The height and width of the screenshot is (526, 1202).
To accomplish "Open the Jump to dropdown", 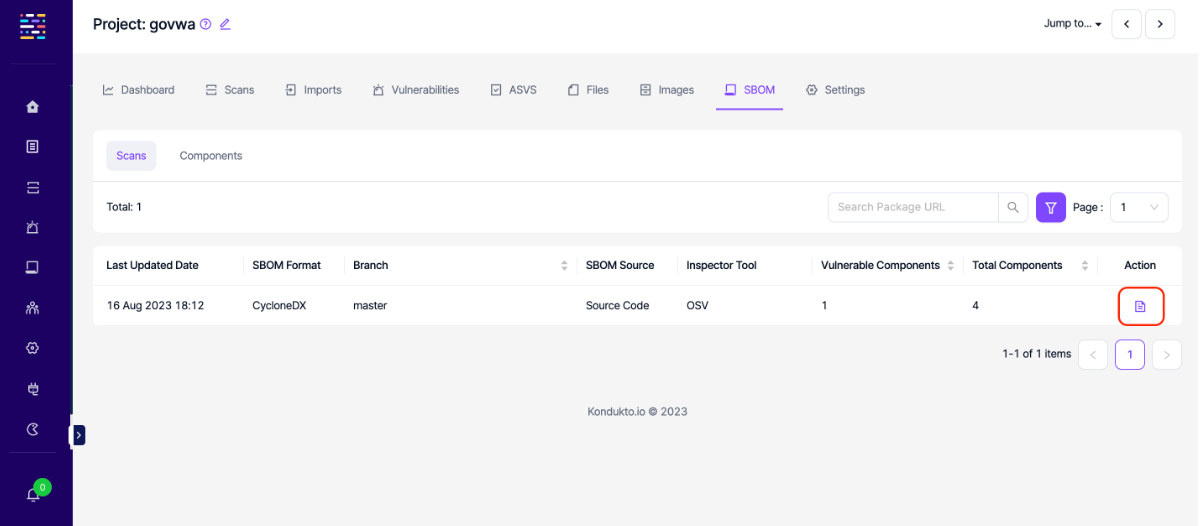I will coord(1072,24).
